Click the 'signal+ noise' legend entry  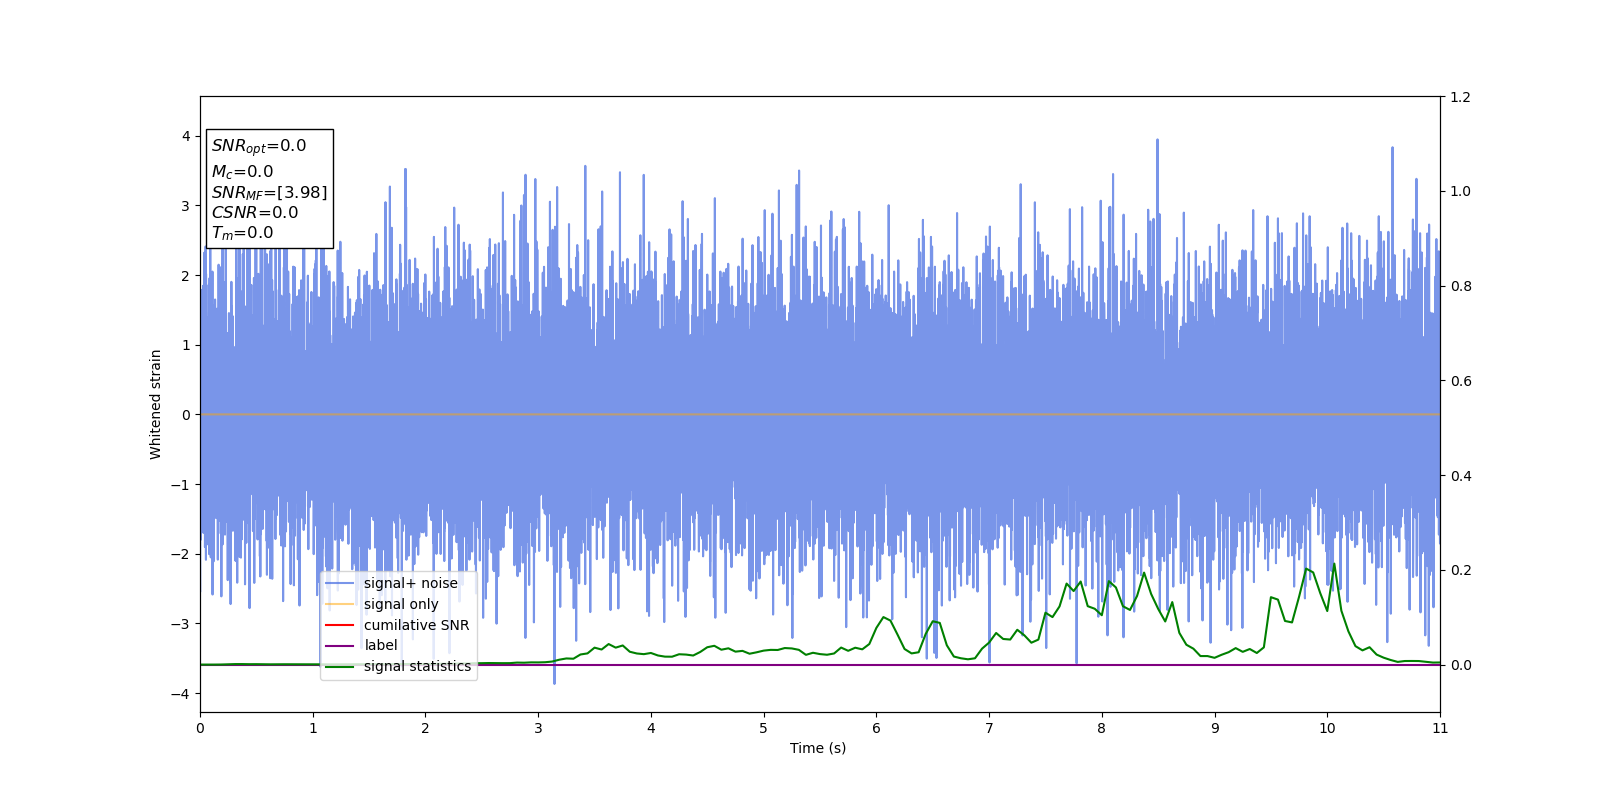tap(411, 584)
